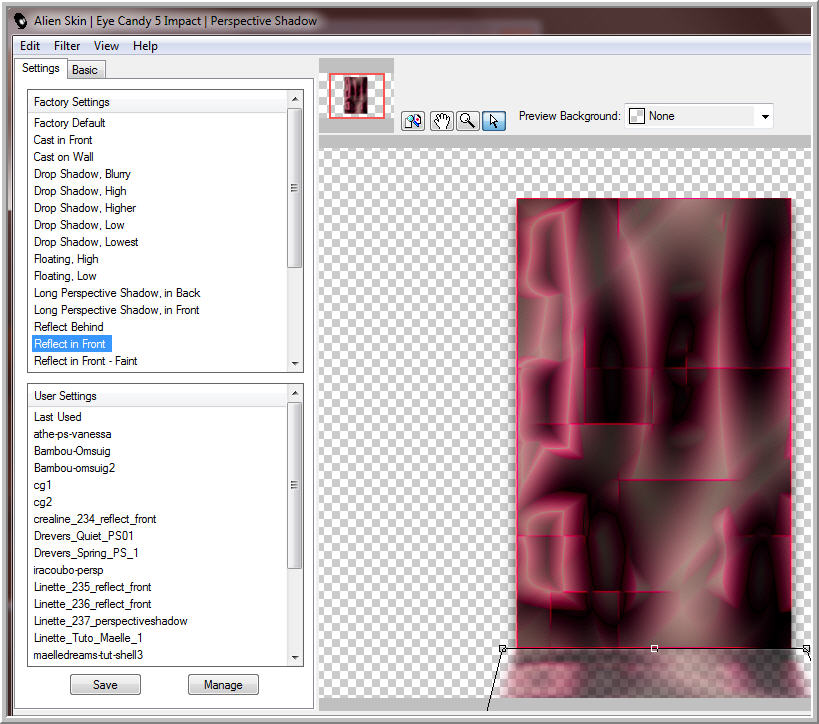The image size is (819, 724).
Task: Select the iracoubo-persp user setting
Action: click(x=68, y=570)
